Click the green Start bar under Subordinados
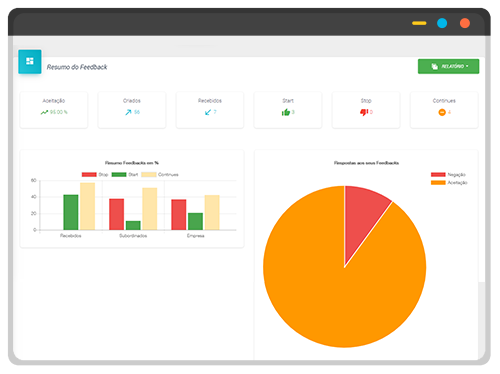This screenshot has width=500, height=374. click(x=133, y=225)
